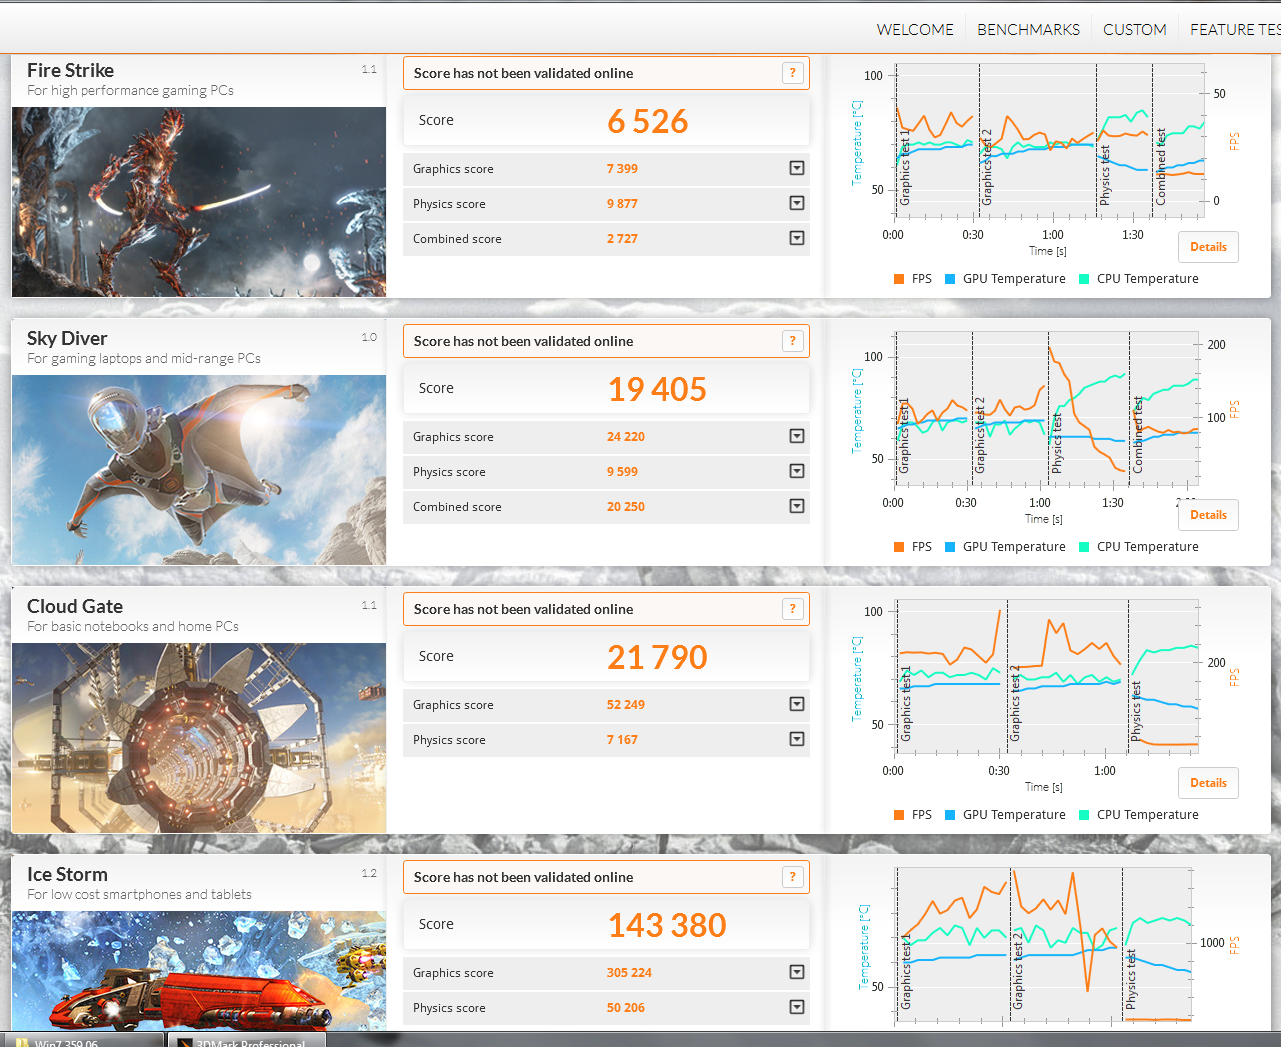
Task: Expand Cloud Gate Physics score details
Action: coord(797,739)
